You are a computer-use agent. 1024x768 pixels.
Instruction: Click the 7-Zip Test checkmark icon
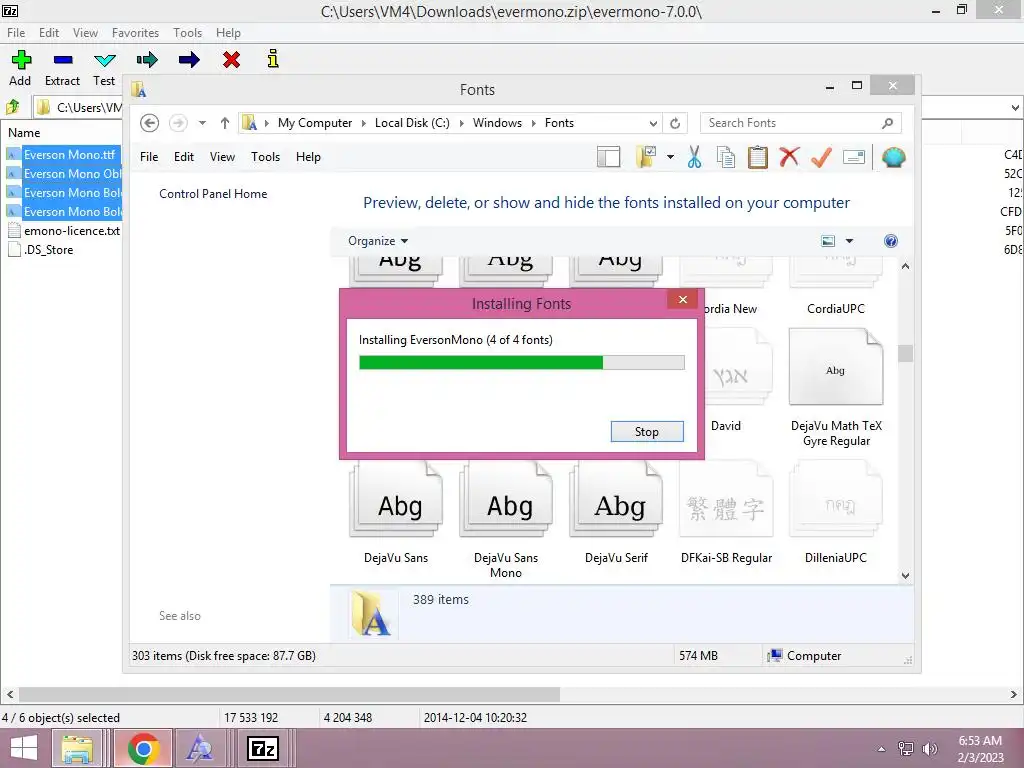click(x=104, y=60)
